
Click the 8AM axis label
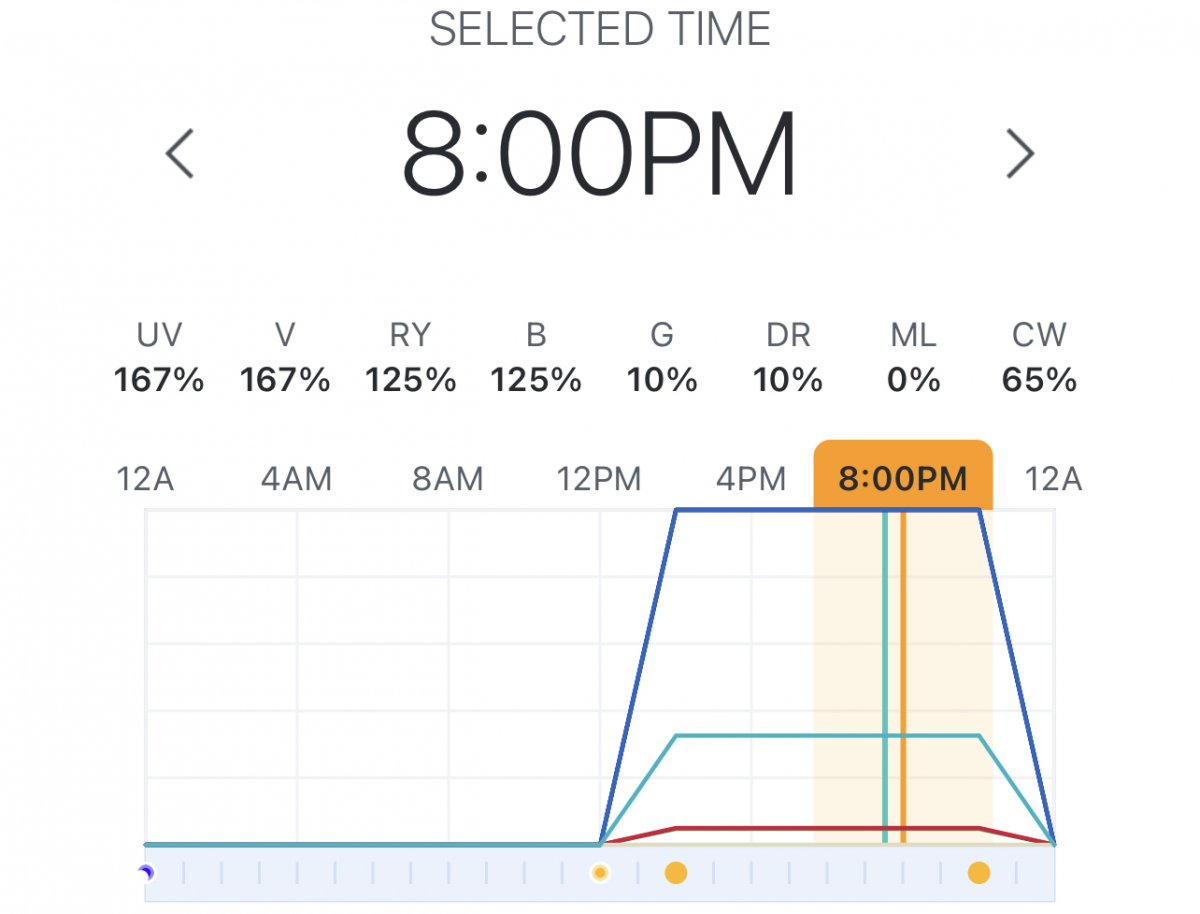pos(448,479)
